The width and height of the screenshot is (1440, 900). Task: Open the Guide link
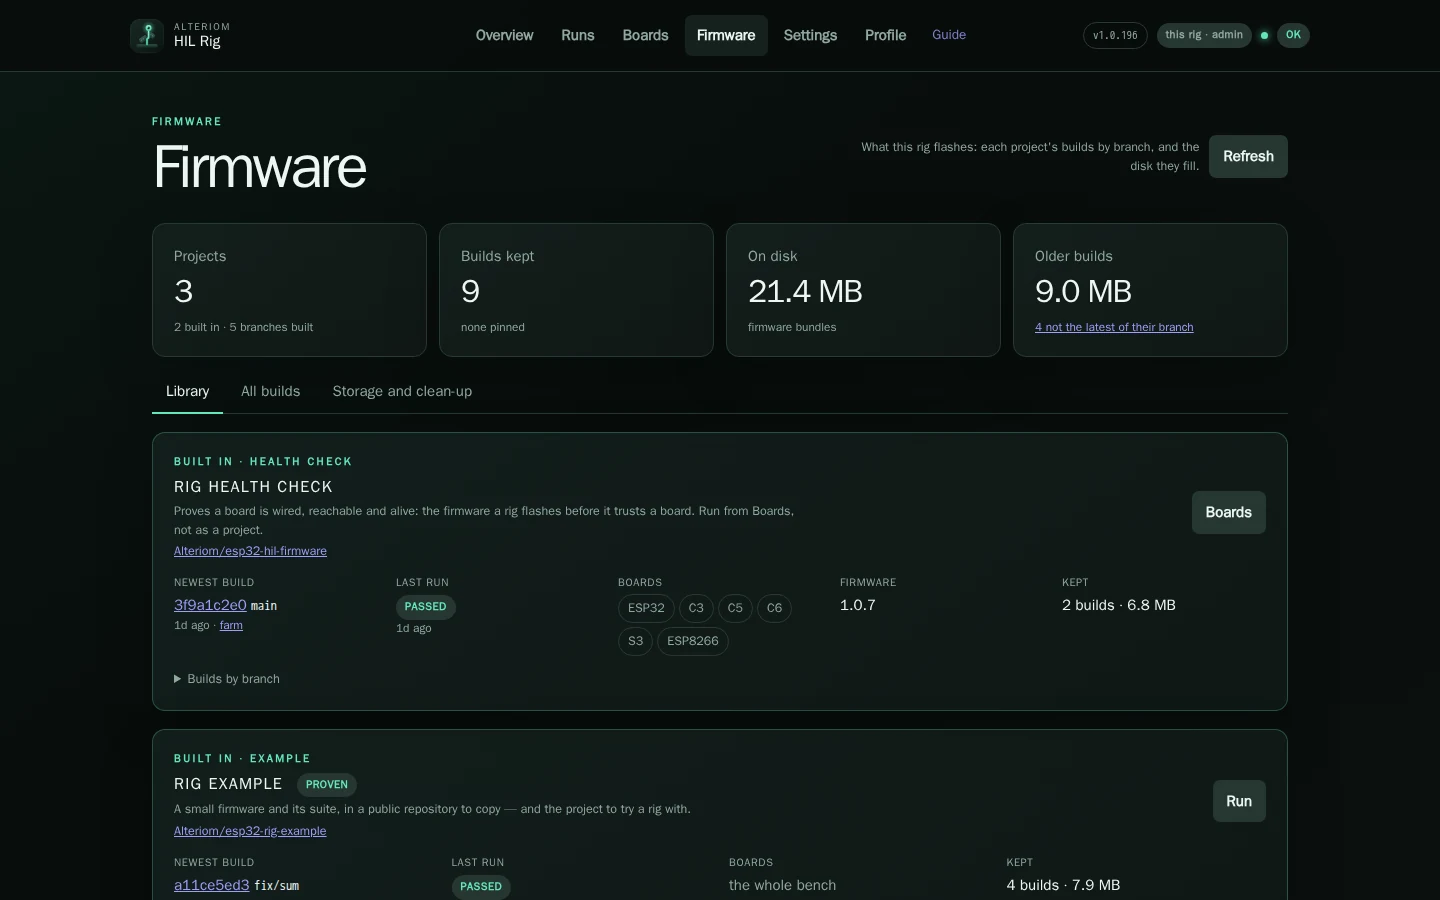(x=949, y=35)
